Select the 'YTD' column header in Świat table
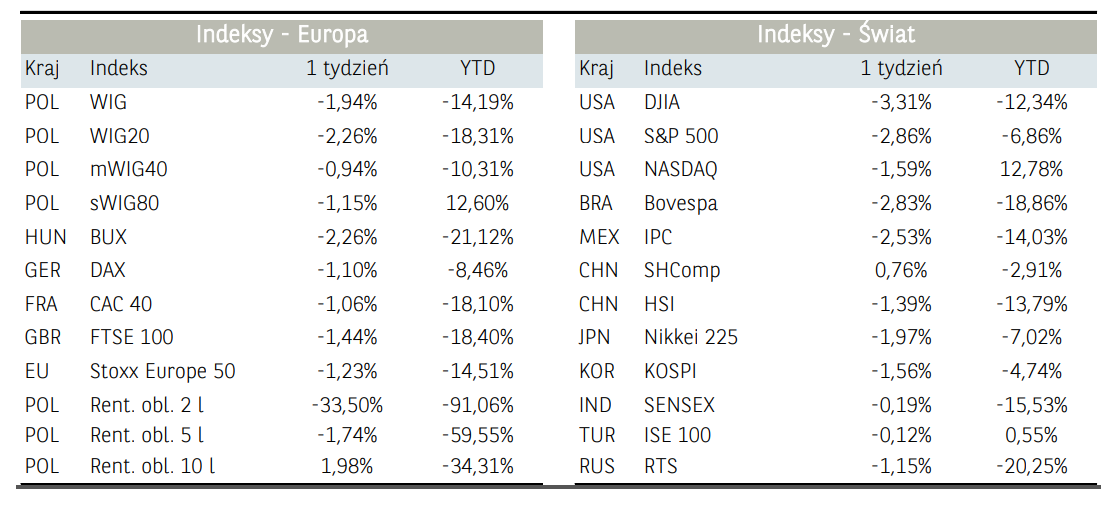The width and height of the screenshot is (1112, 515). [x=1031, y=69]
